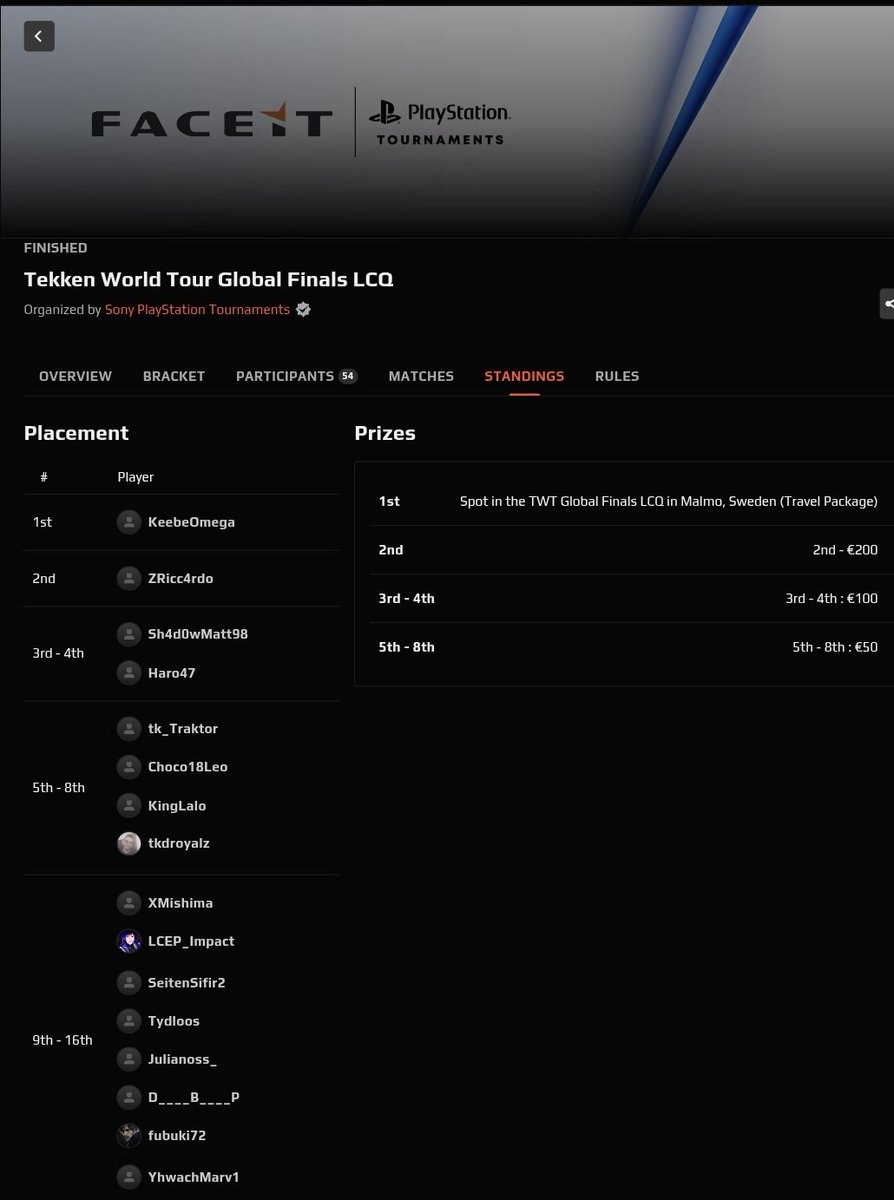Screen dimensions: 894x1200
Task: Click the tournament title Tekken World Tour Global Finals LCQ
Action: (x=208, y=279)
